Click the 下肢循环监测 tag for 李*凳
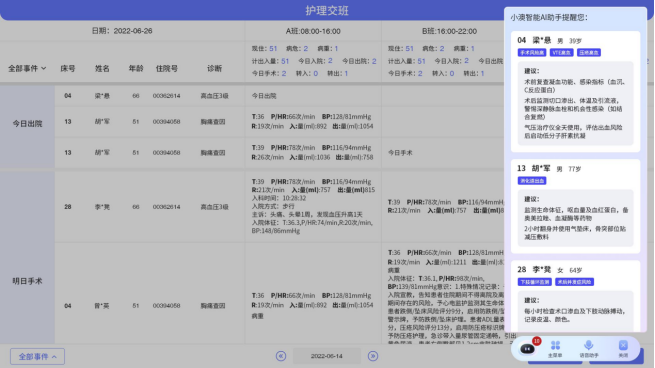The height and width of the screenshot is (368, 655). (535, 282)
